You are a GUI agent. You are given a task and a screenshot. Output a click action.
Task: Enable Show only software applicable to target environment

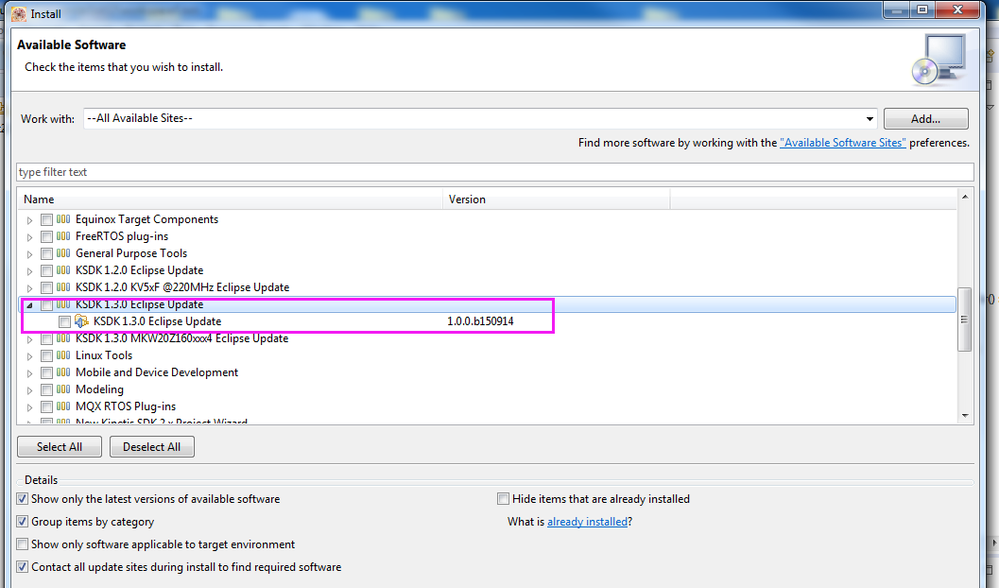point(22,544)
